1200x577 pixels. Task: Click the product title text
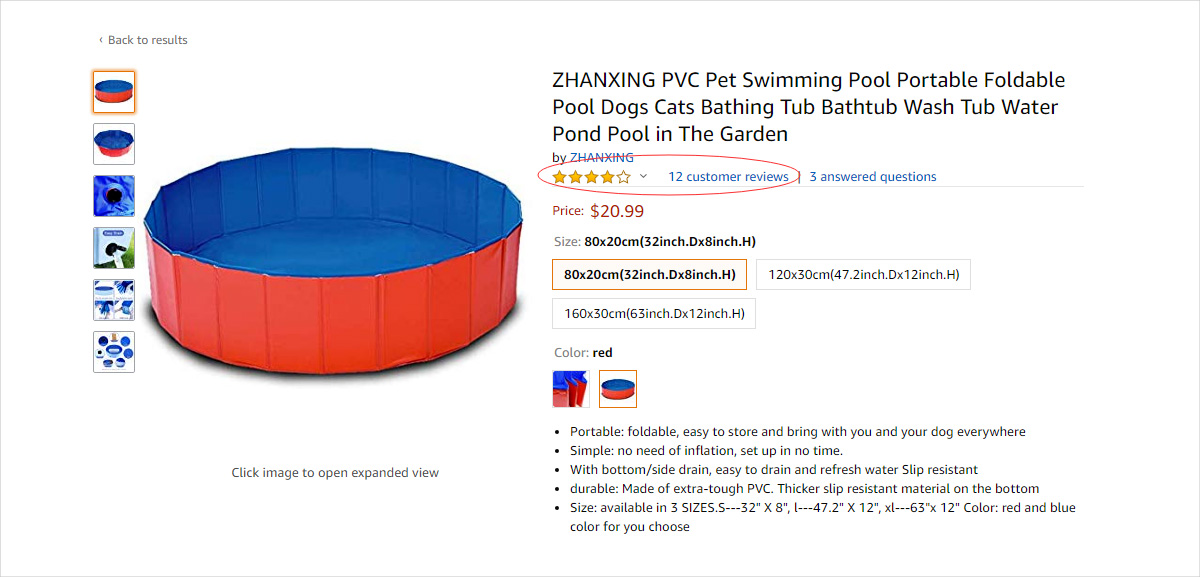[808, 107]
